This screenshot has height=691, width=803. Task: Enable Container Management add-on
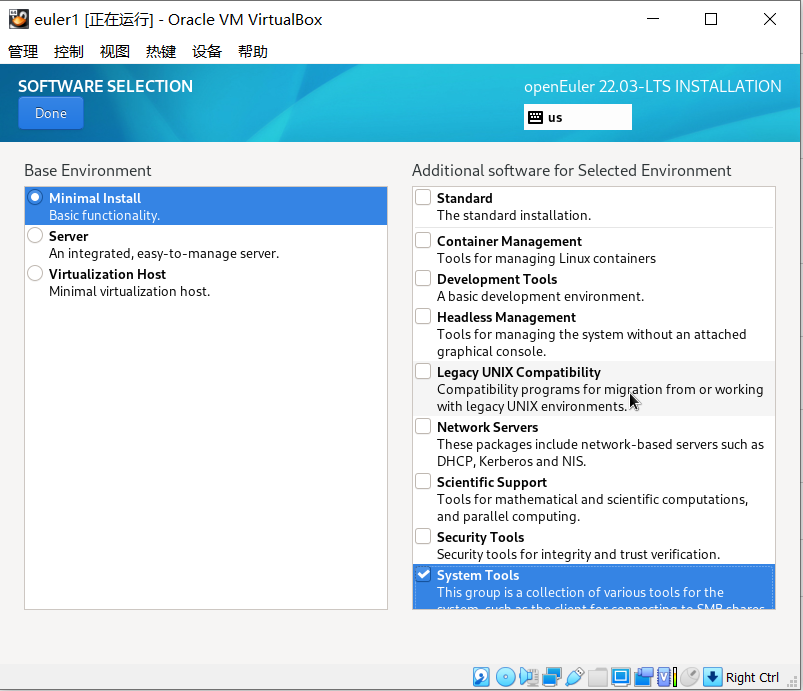click(423, 240)
